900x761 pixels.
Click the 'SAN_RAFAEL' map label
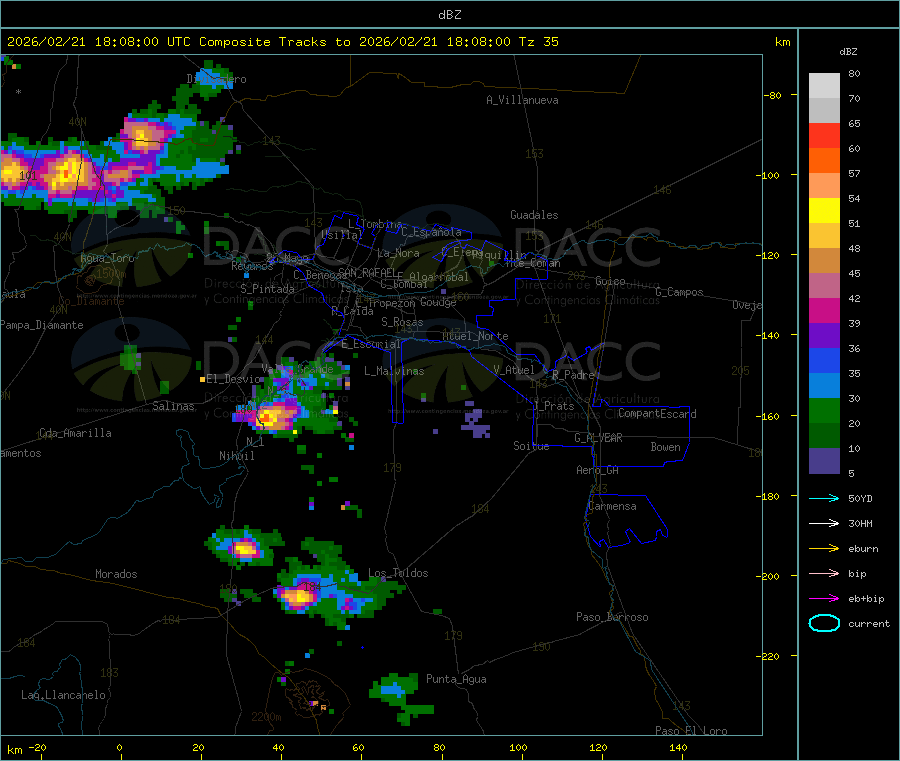[x=367, y=272]
